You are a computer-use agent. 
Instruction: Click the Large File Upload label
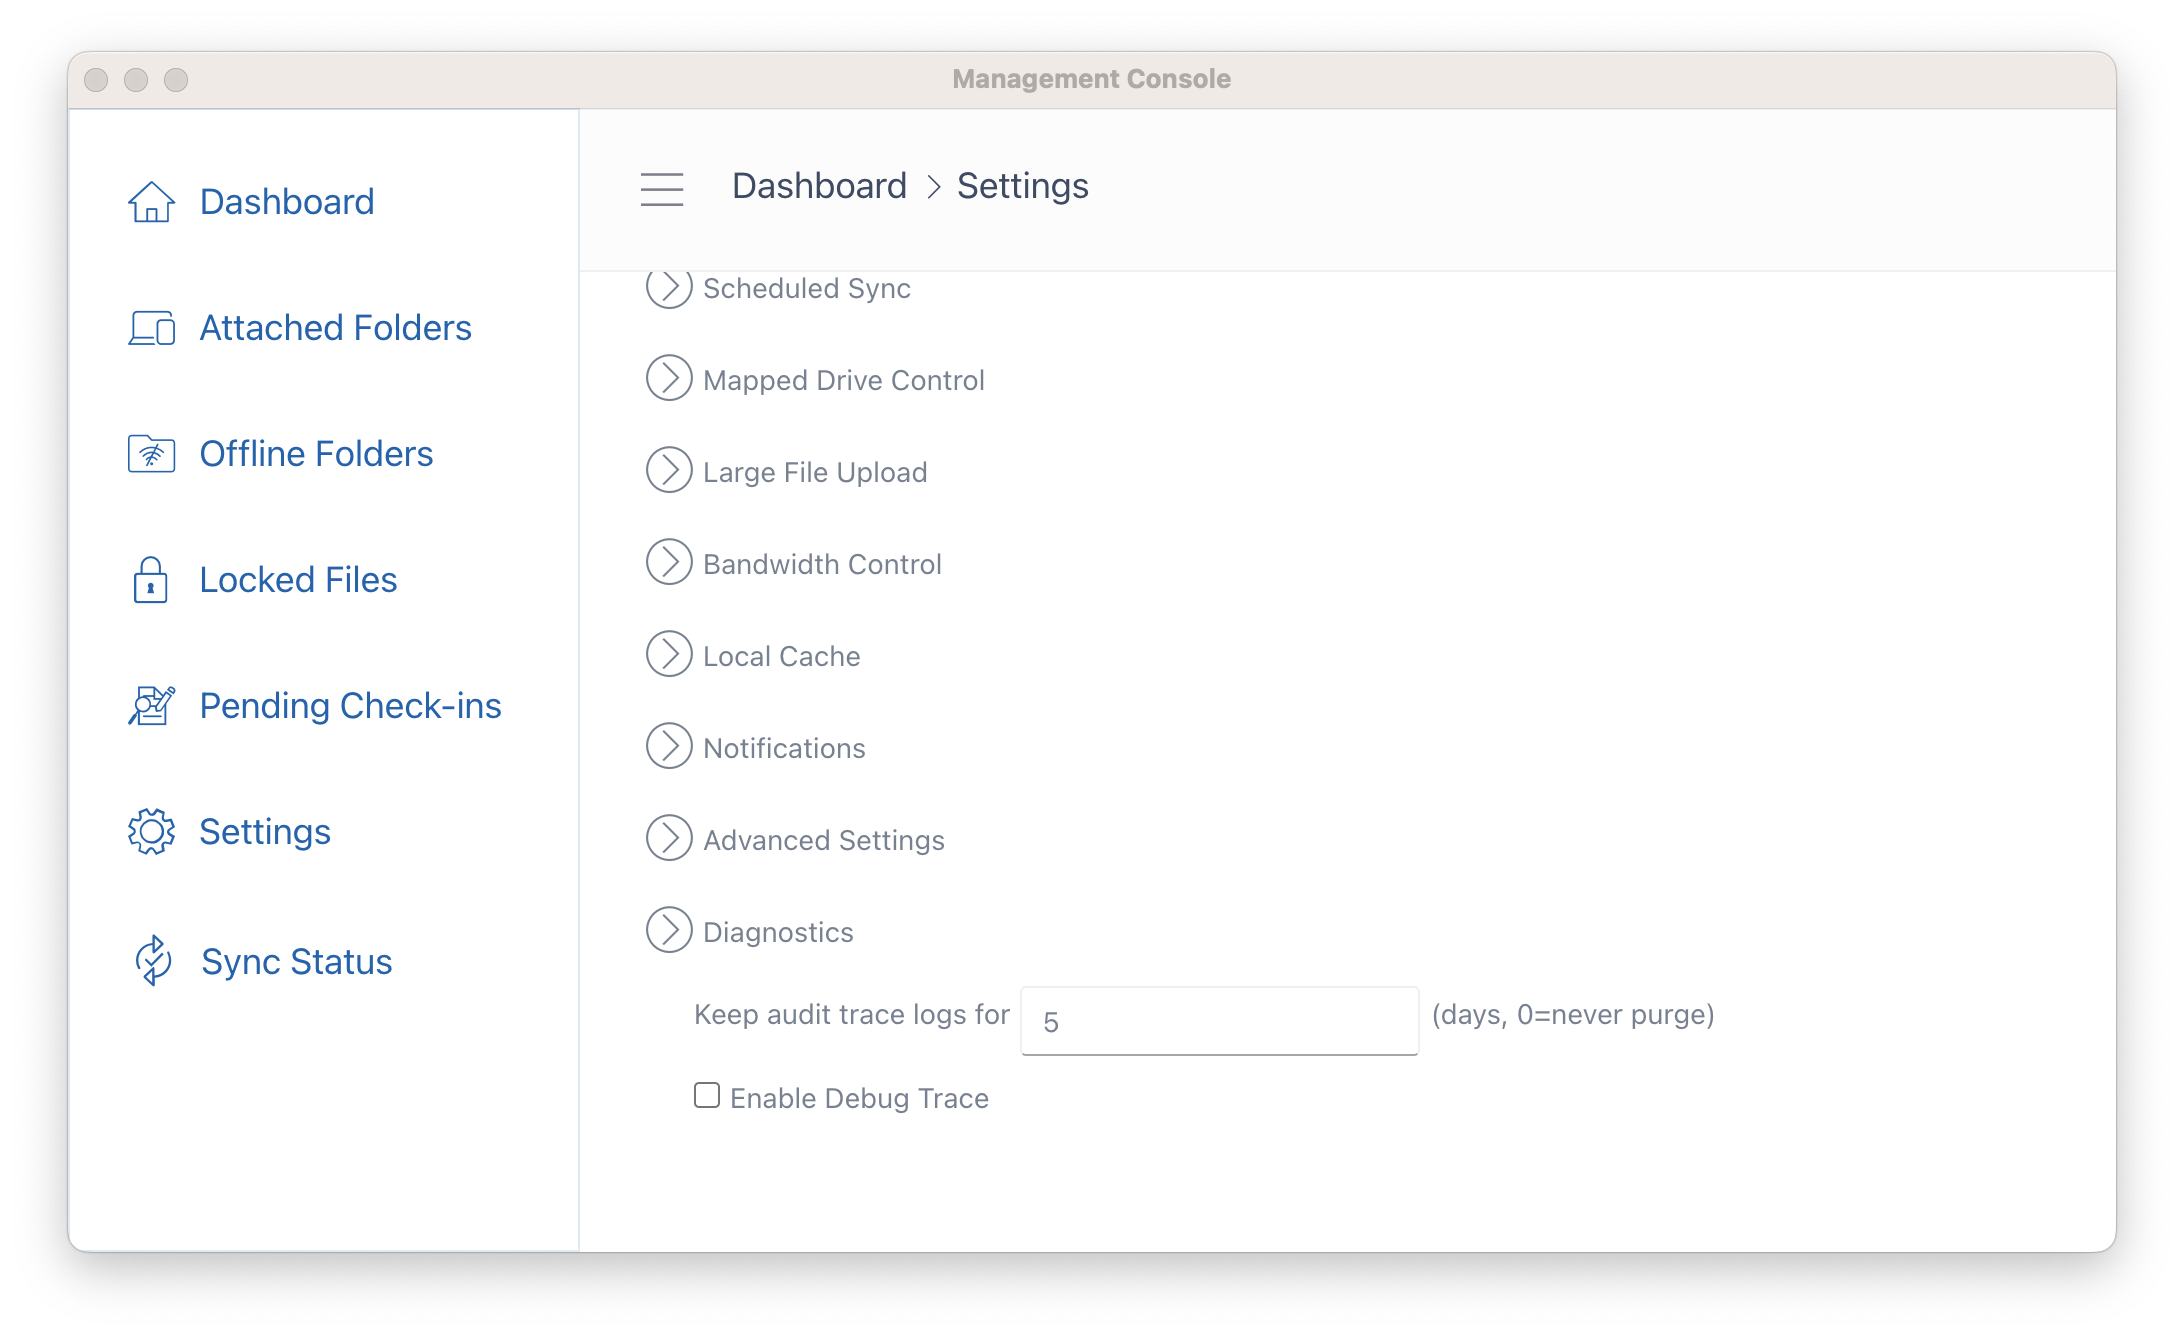[x=815, y=473]
